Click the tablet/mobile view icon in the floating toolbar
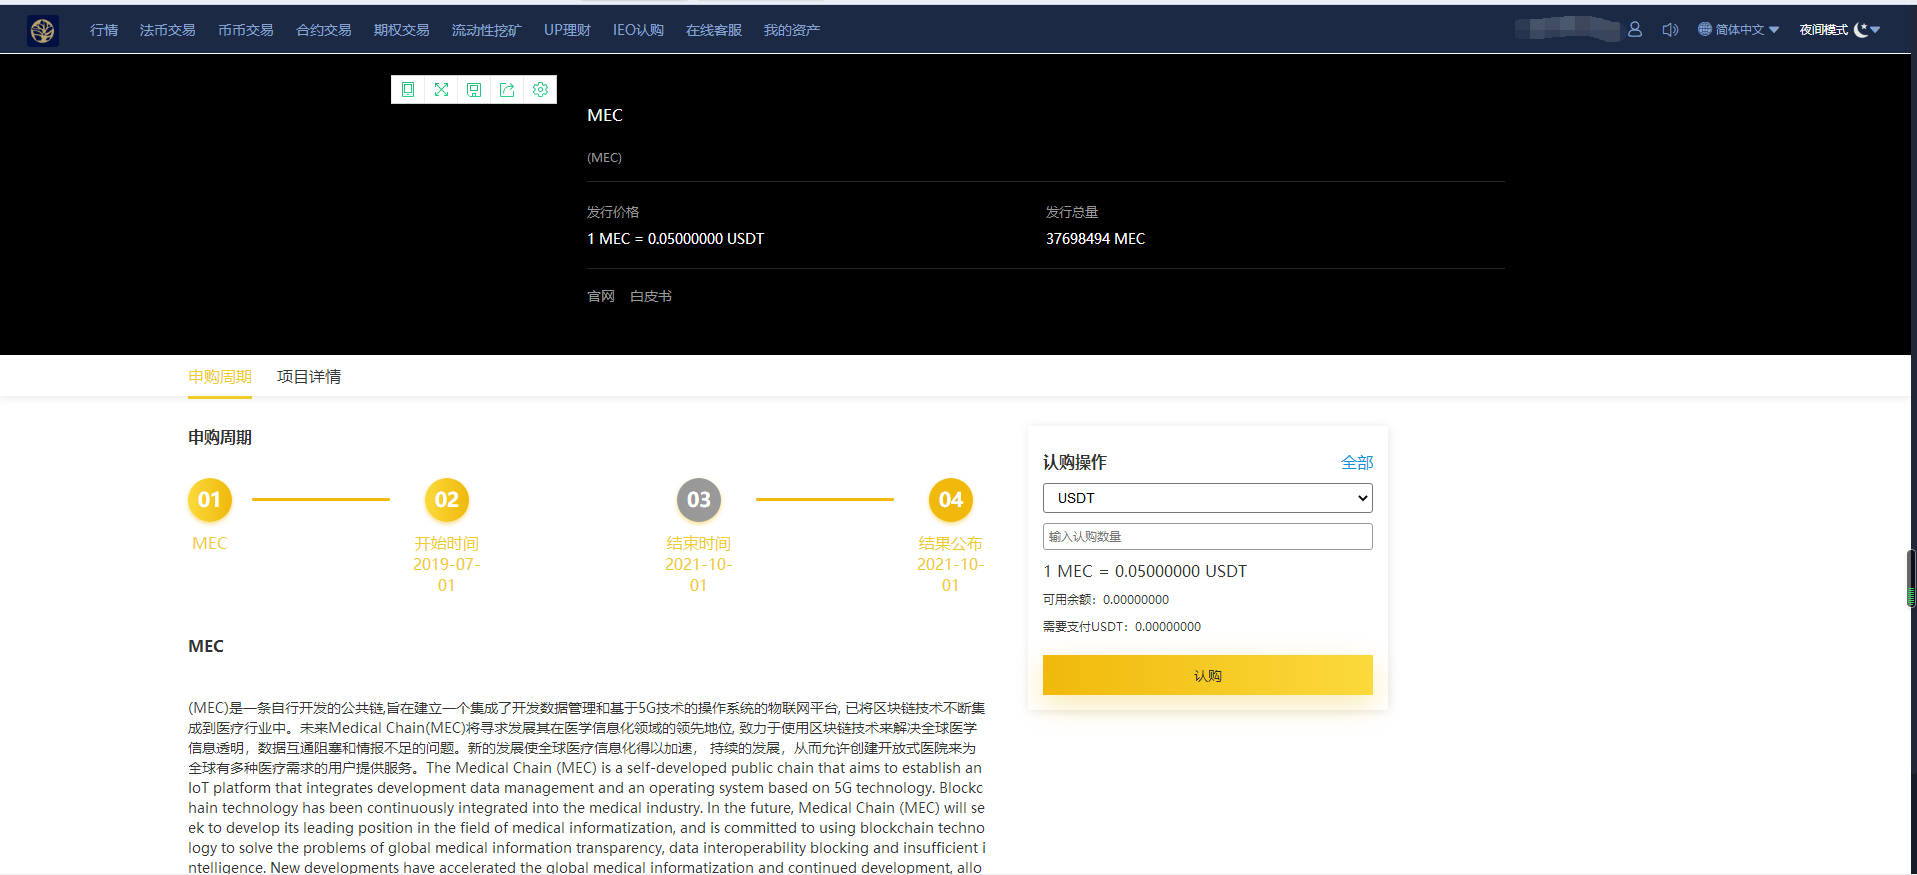Viewport: 1917px width, 875px height. [408, 90]
